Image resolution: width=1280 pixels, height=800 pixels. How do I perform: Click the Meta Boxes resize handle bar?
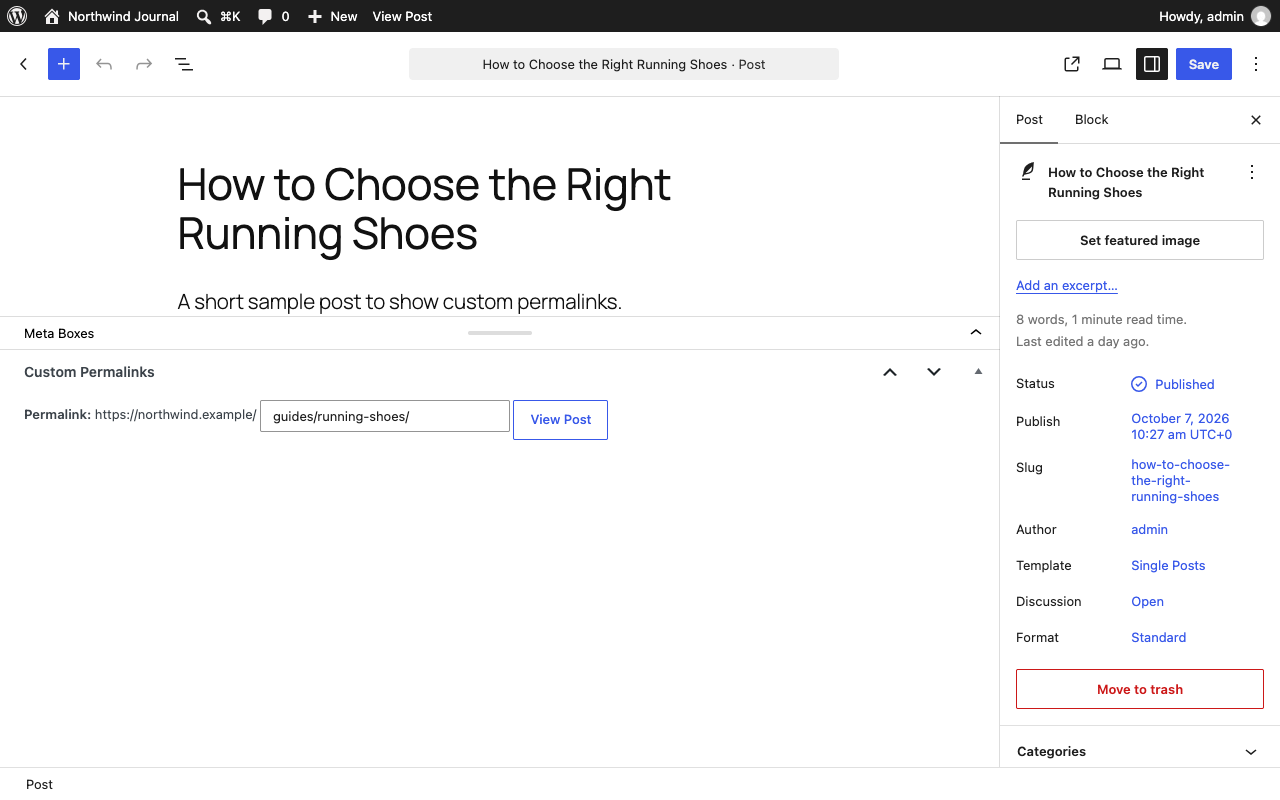click(500, 332)
